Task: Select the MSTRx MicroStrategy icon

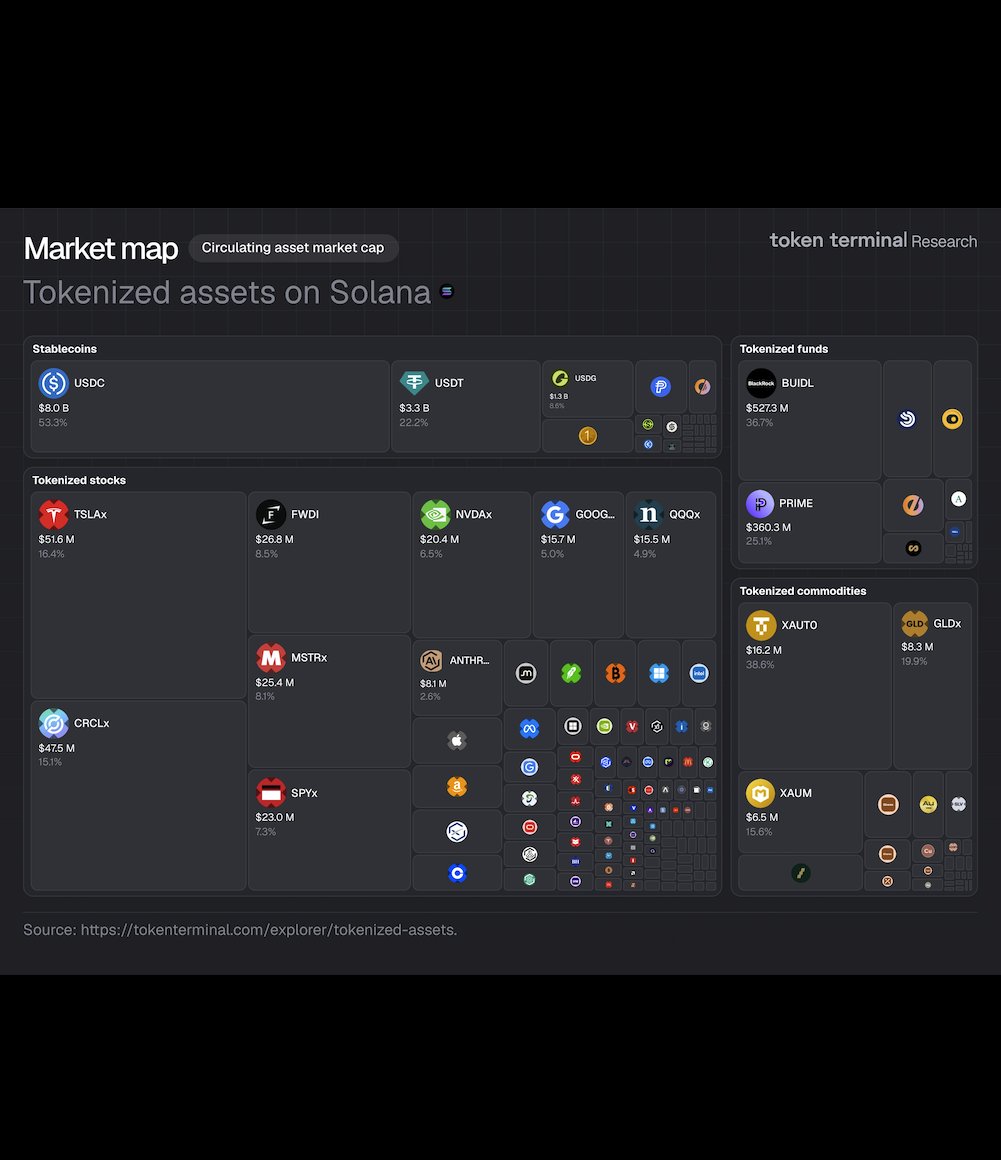Action: point(271,658)
